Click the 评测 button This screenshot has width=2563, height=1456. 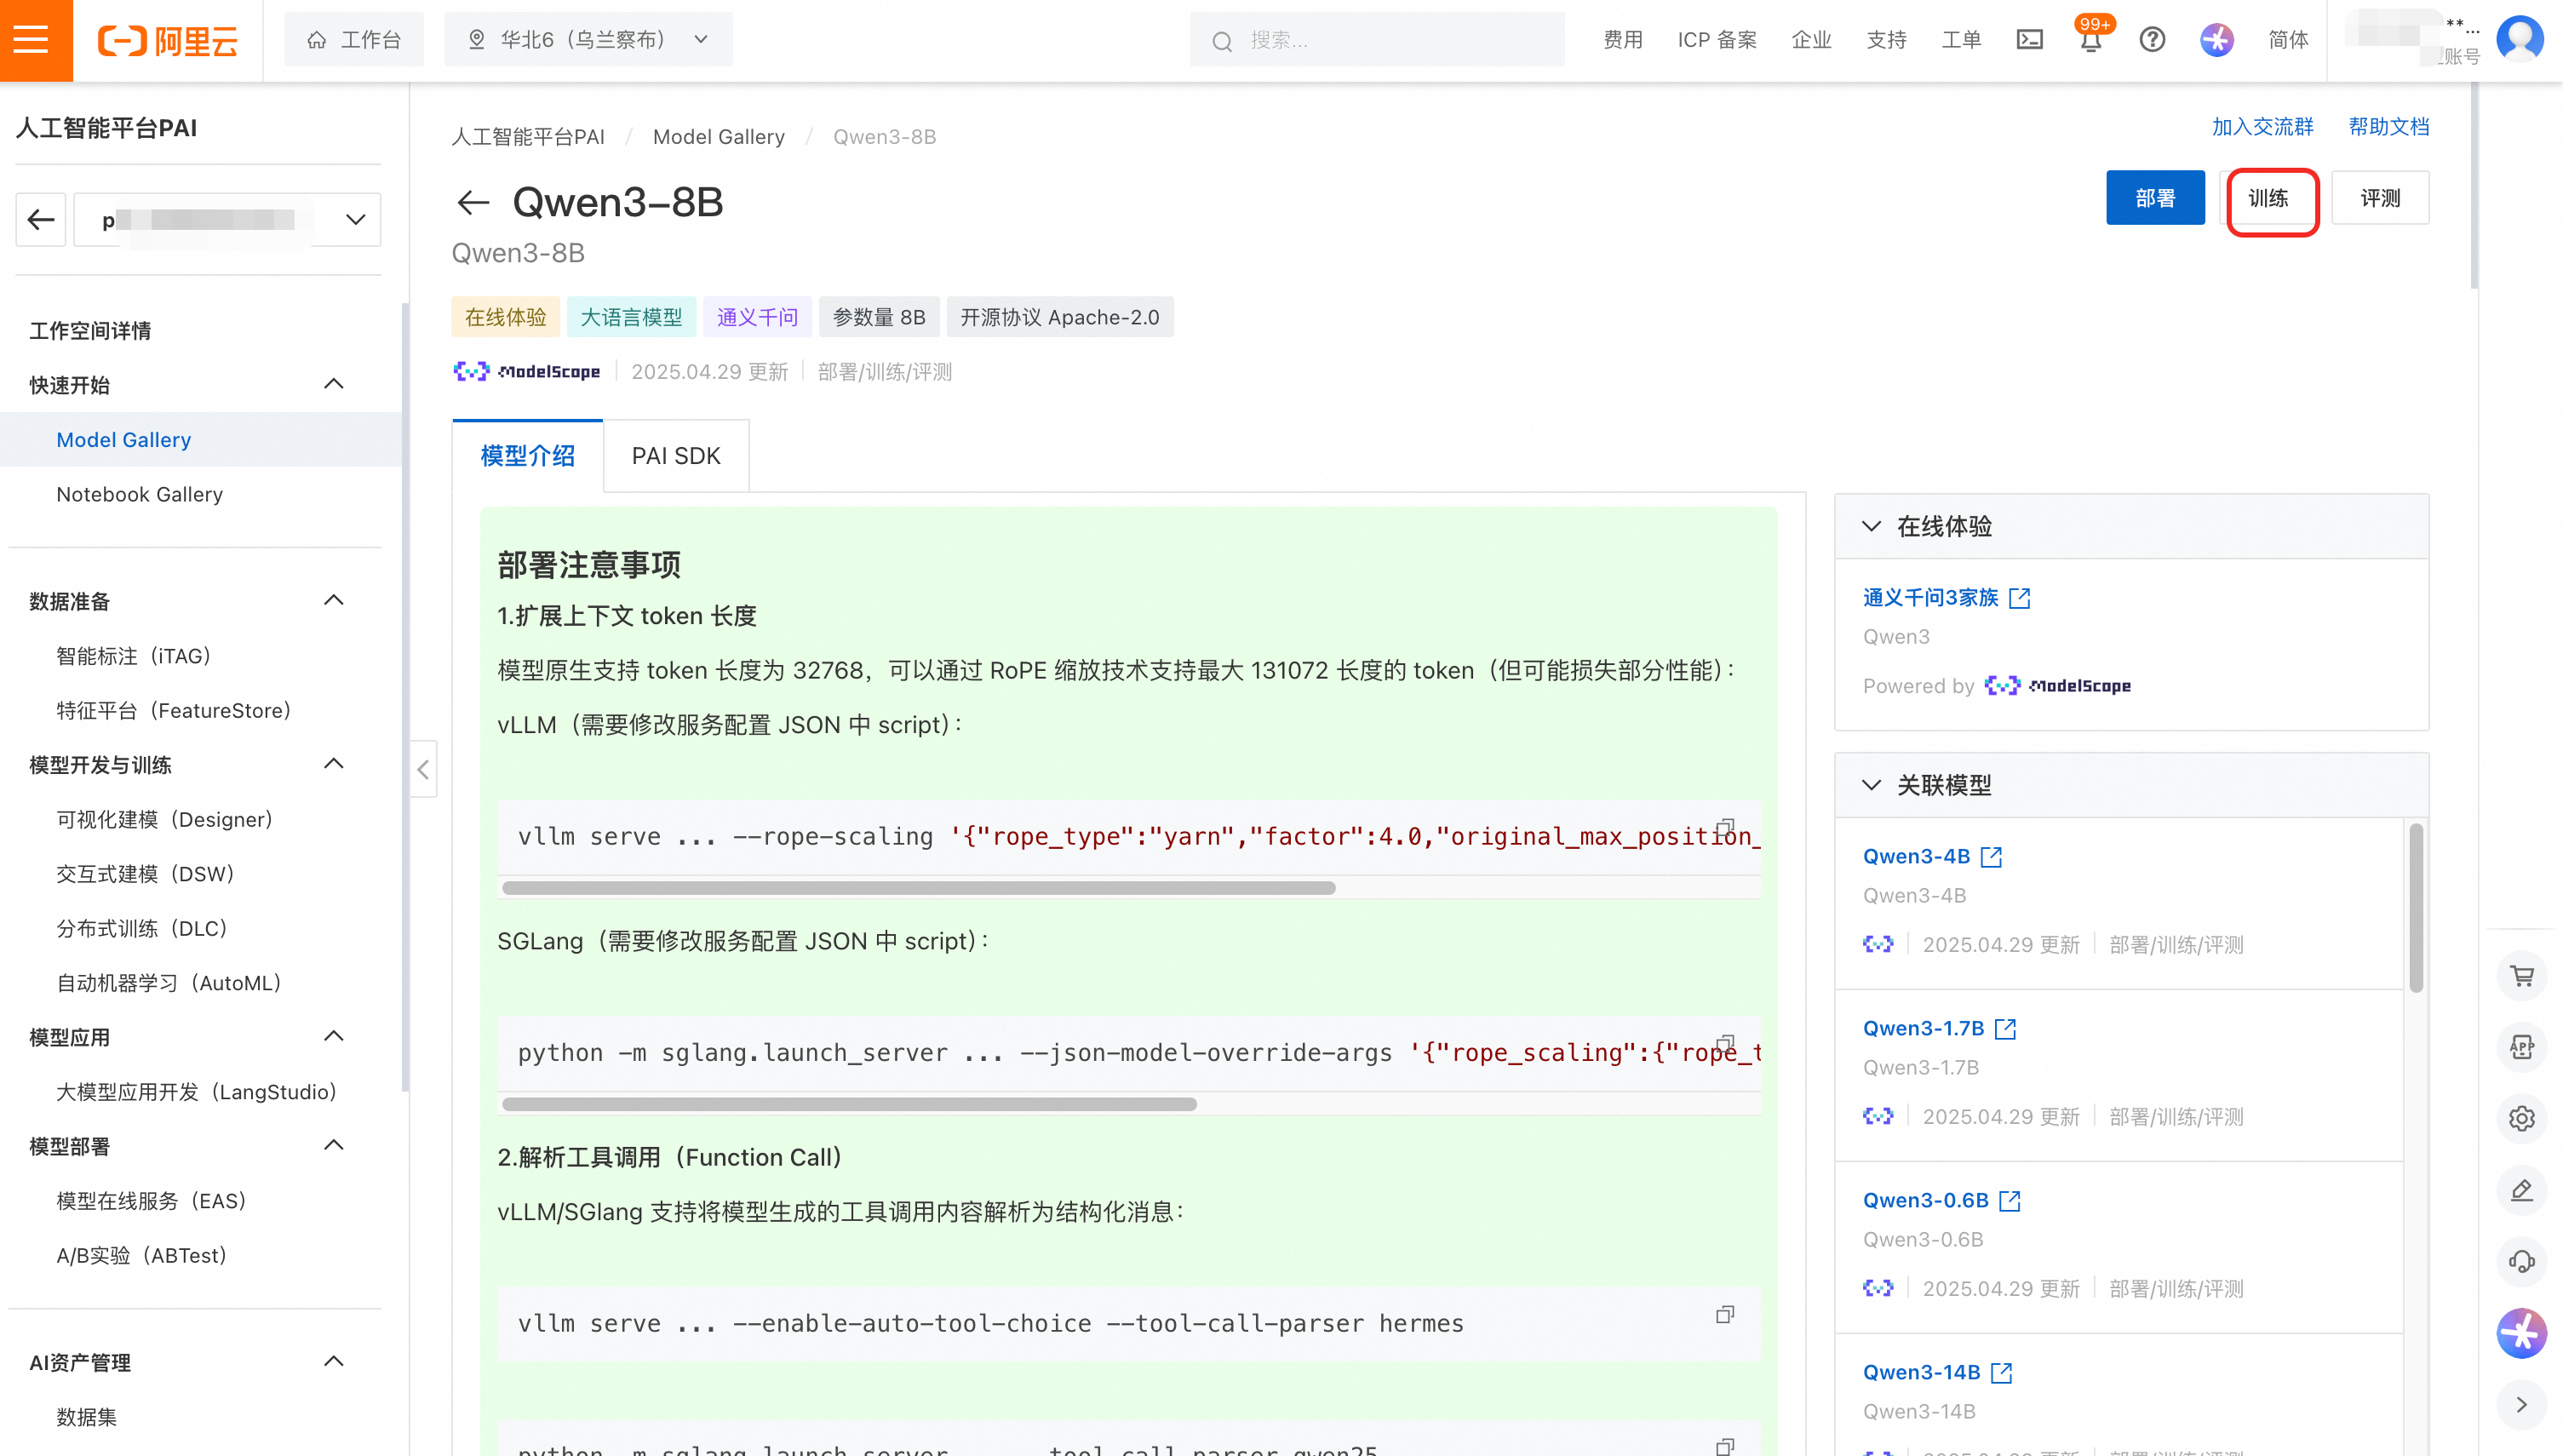pyautogui.click(x=2380, y=198)
